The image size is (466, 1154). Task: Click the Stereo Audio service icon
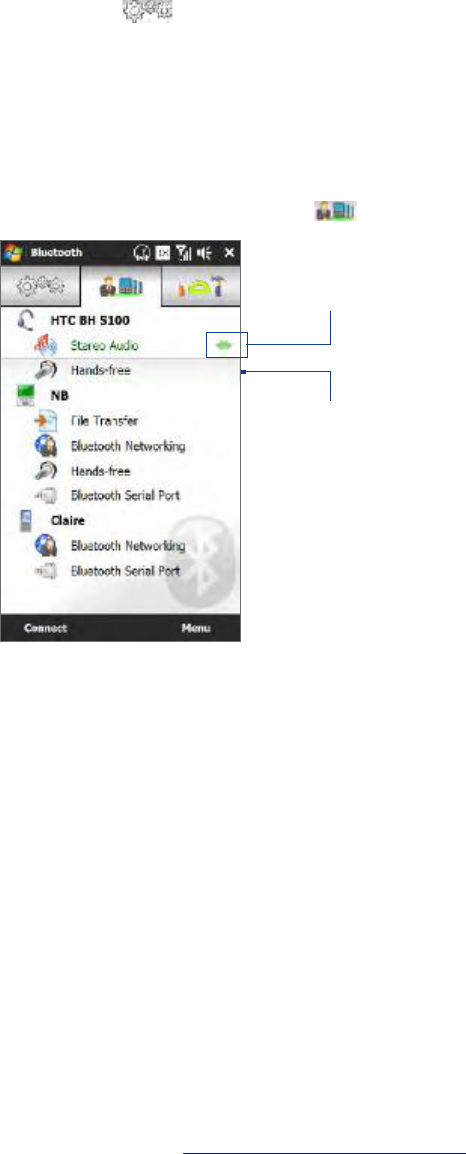coord(46,344)
